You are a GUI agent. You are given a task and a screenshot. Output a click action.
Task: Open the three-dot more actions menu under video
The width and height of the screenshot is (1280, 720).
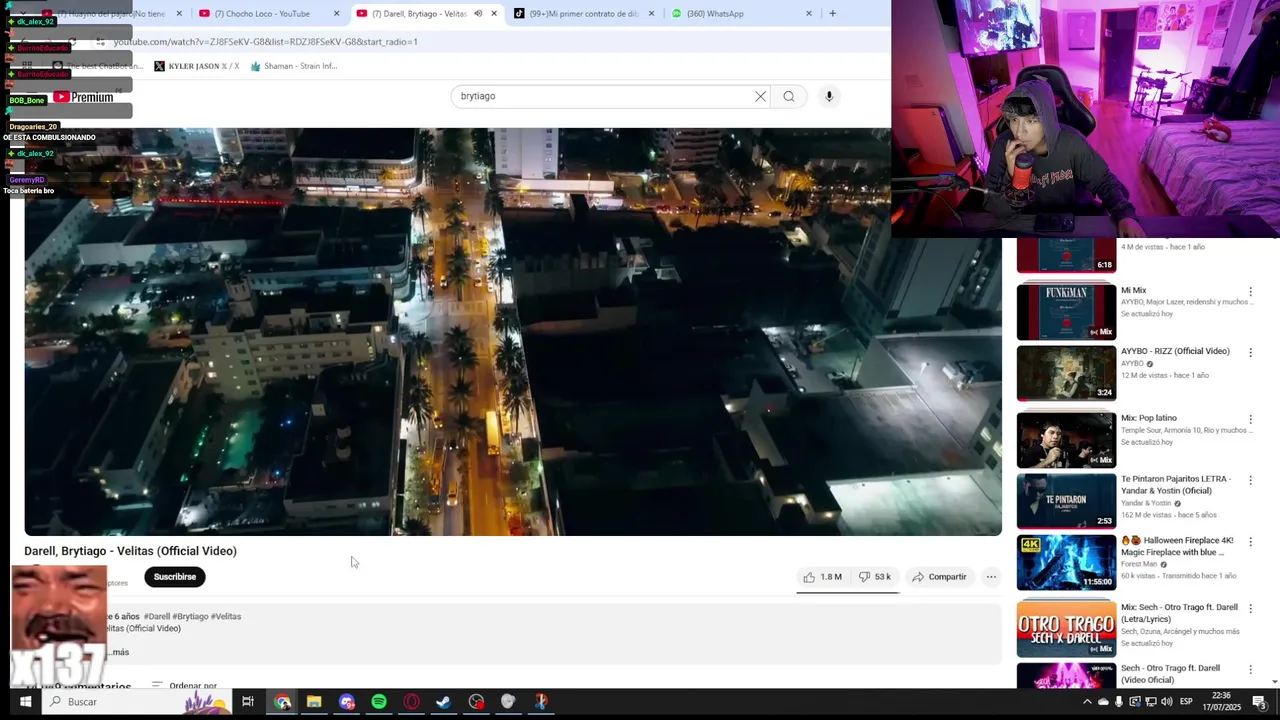tap(991, 577)
